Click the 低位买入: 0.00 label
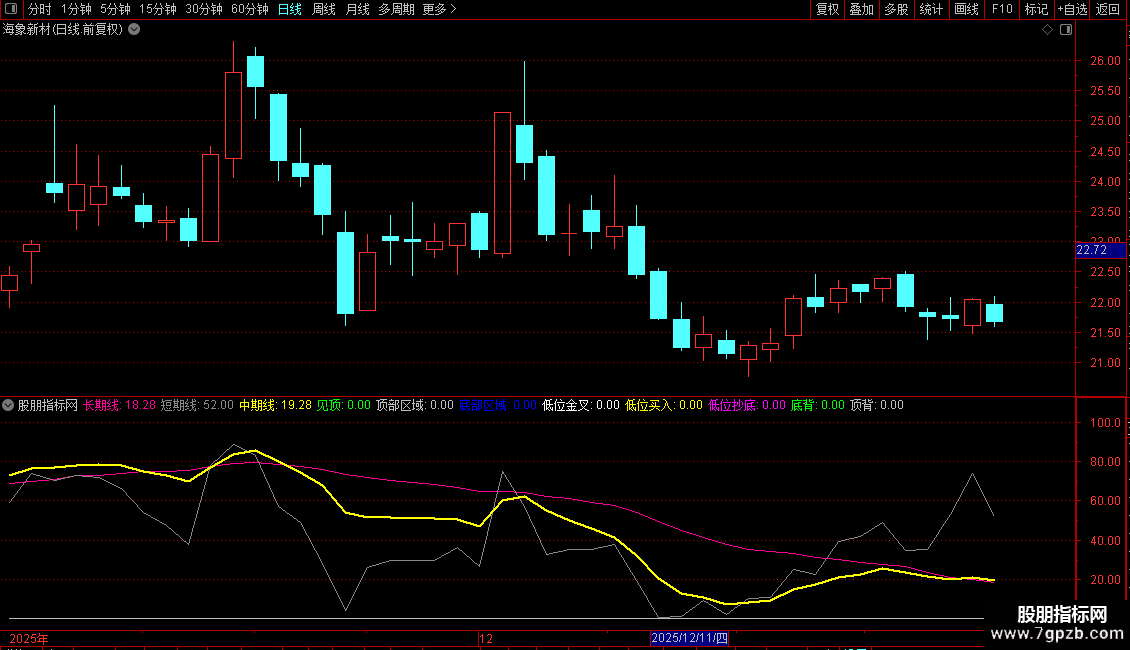 [663, 405]
